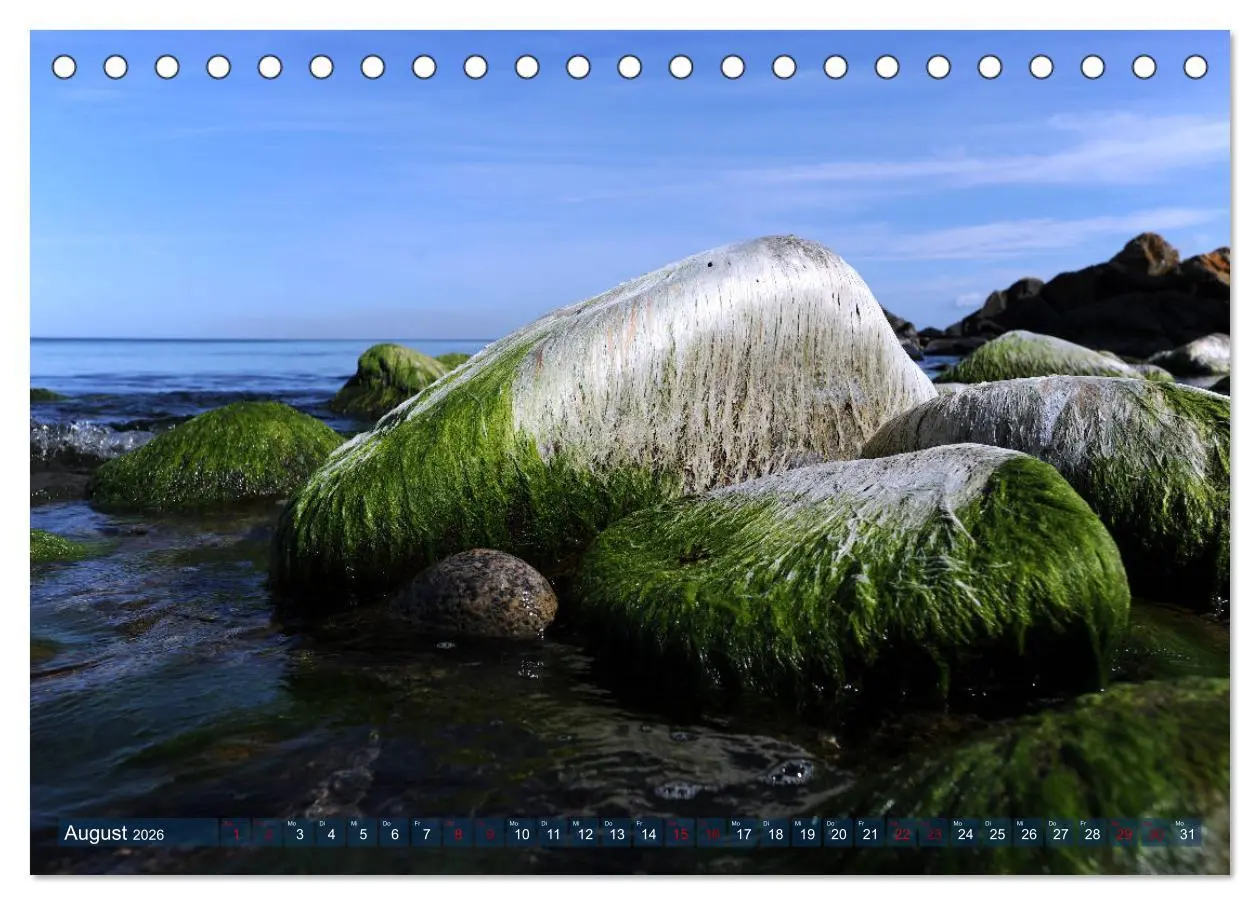Viewport: 1260px width, 905px height.
Task: Select day 19 in the calendar strip
Action: (807, 833)
